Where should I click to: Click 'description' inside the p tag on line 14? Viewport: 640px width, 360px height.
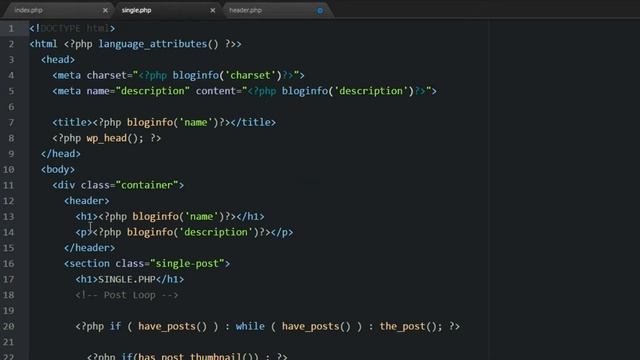coord(216,232)
